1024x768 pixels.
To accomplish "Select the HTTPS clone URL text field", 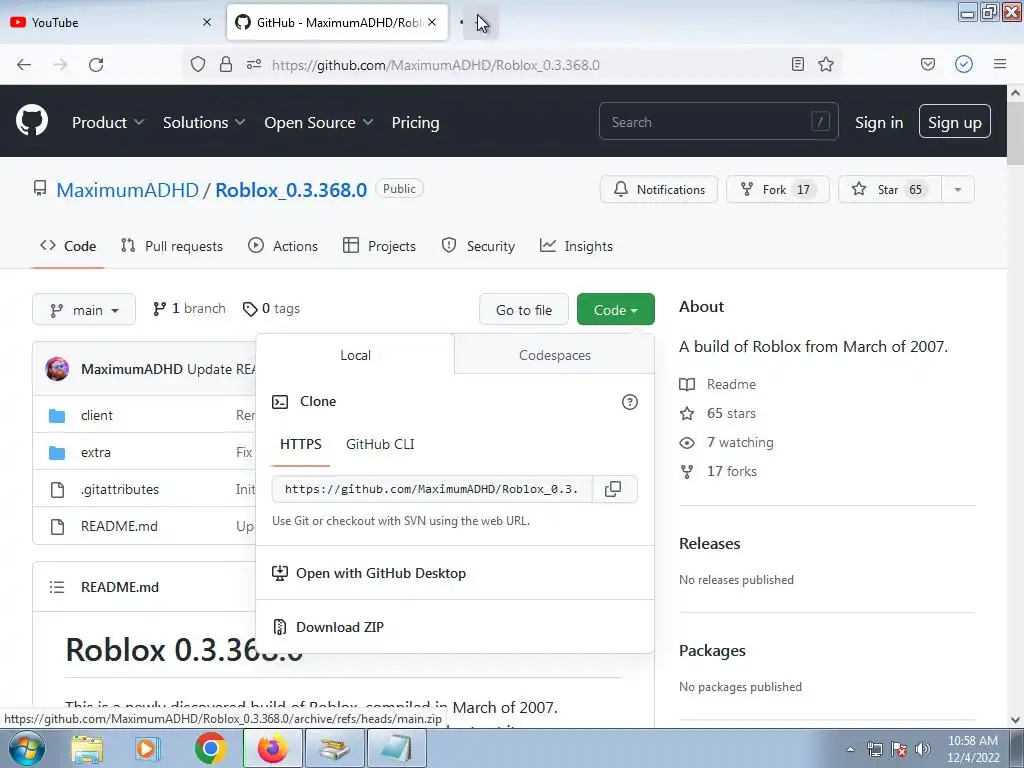I will point(432,489).
